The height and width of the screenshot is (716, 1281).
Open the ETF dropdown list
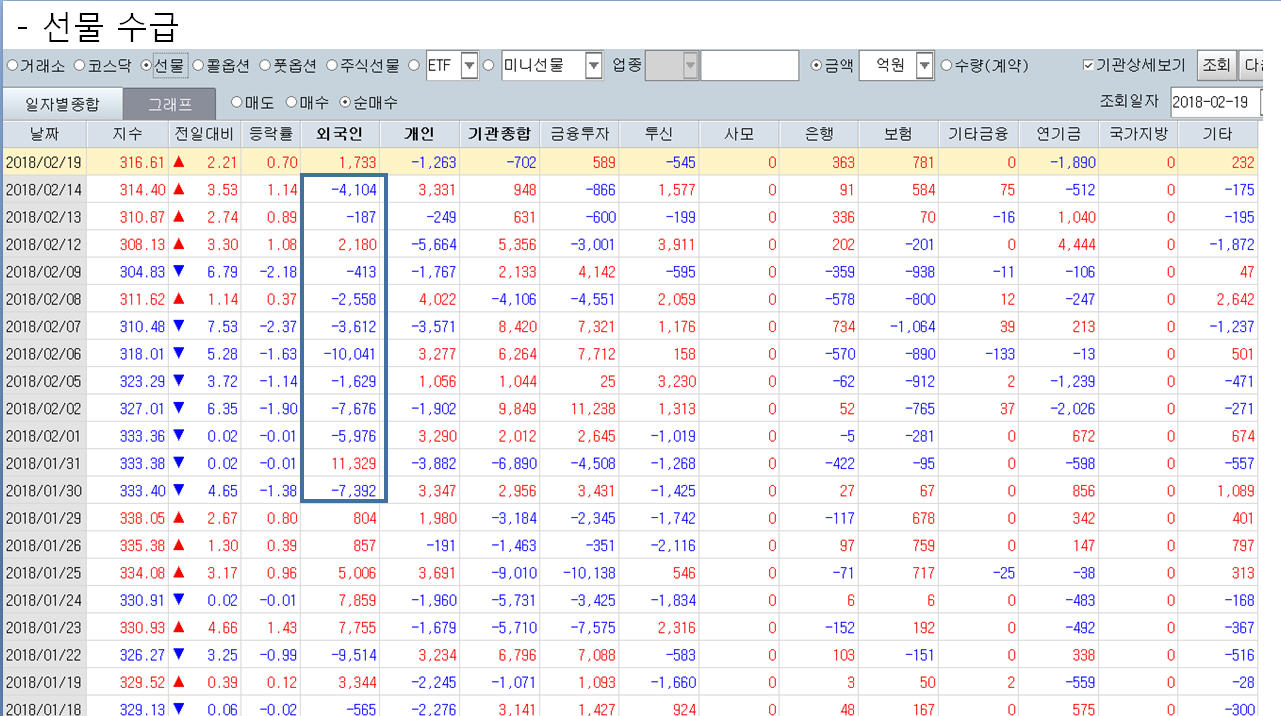[x=469, y=66]
